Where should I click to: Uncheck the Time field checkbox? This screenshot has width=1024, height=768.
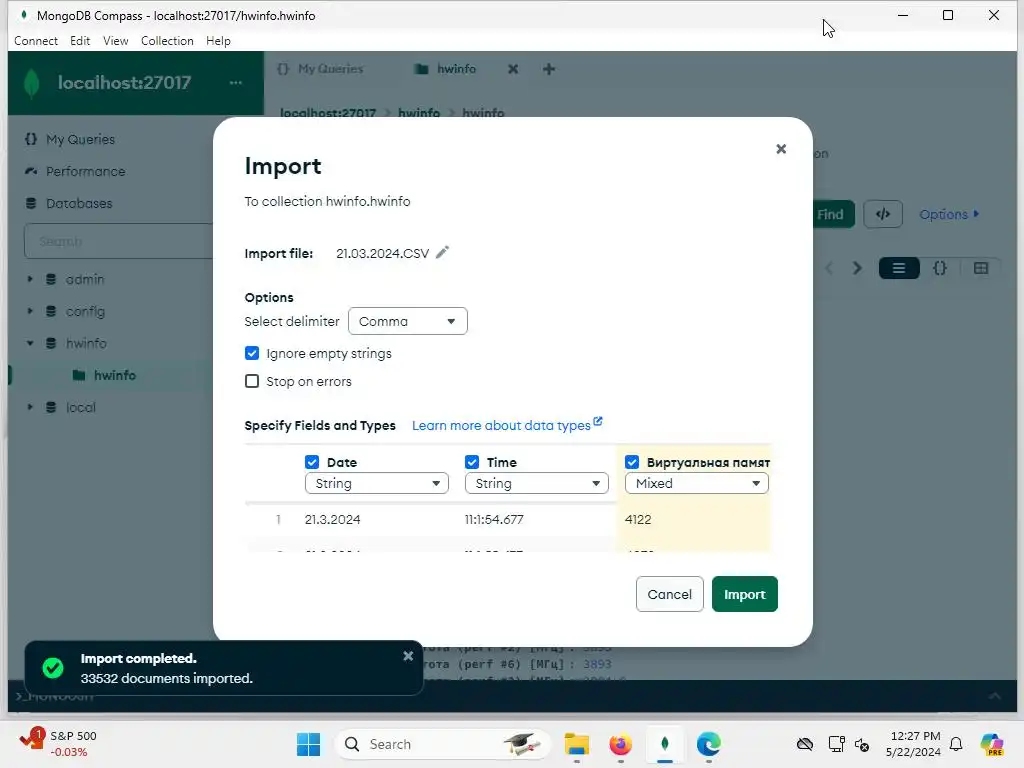pos(472,462)
